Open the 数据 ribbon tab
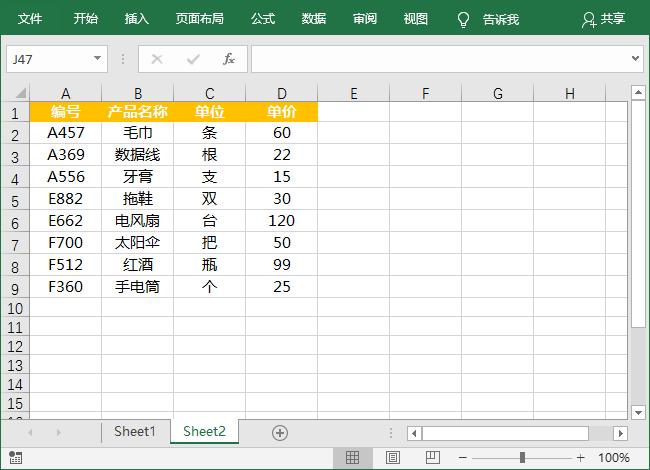The image size is (650, 470). pos(314,19)
